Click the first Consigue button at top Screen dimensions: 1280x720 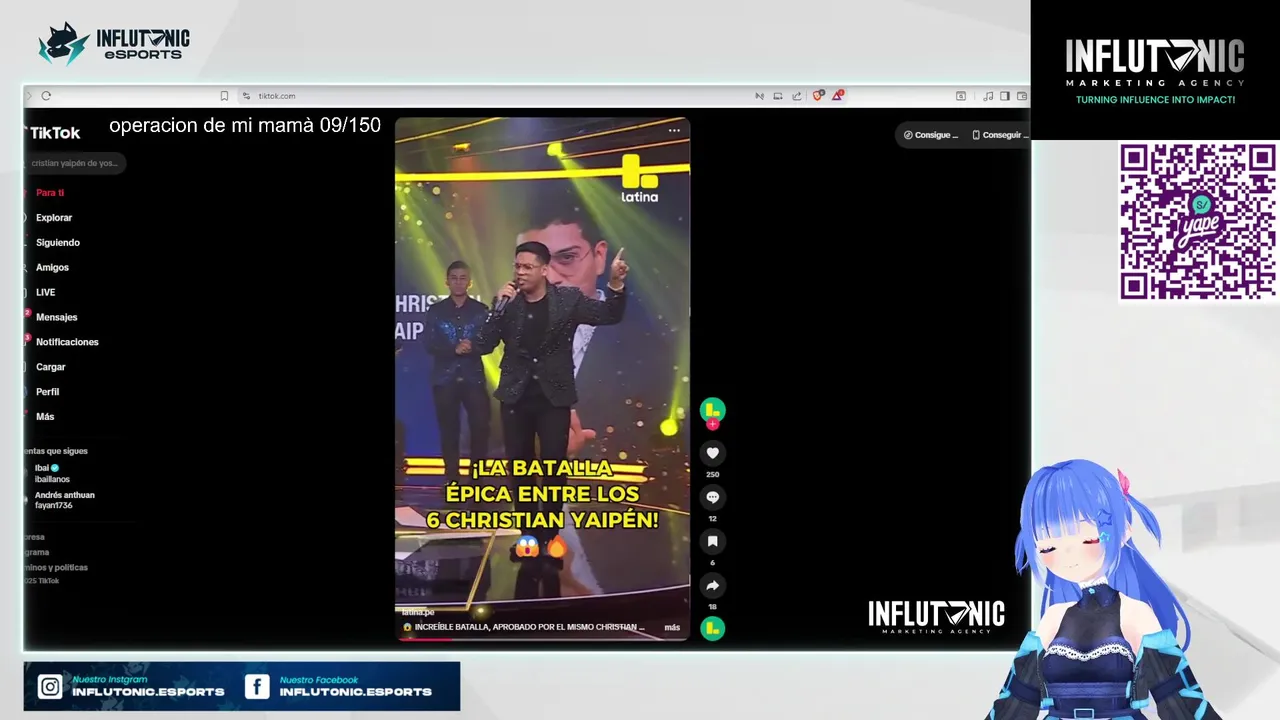[x=931, y=135]
